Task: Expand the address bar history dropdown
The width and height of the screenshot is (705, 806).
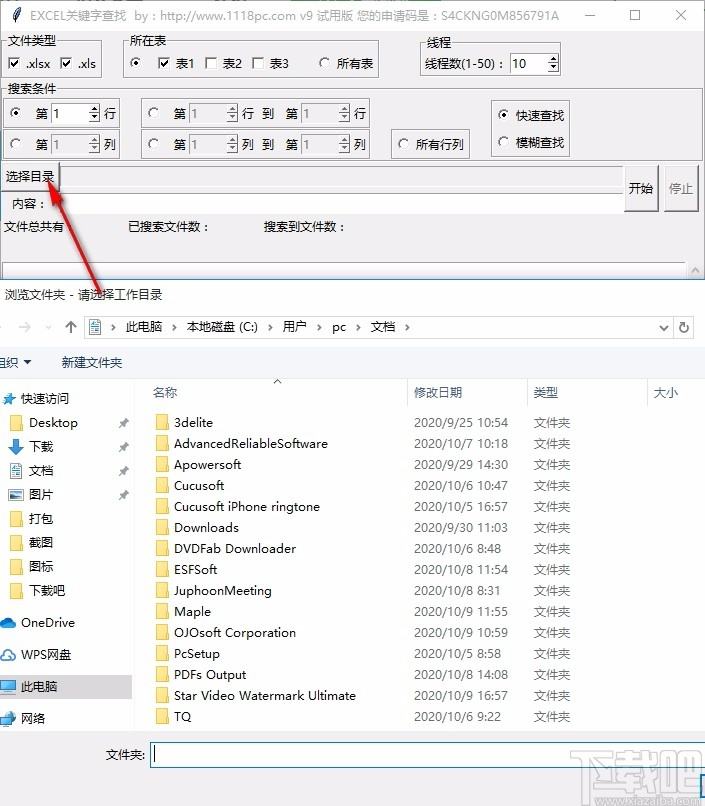Action: pyautogui.click(x=663, y=327)
